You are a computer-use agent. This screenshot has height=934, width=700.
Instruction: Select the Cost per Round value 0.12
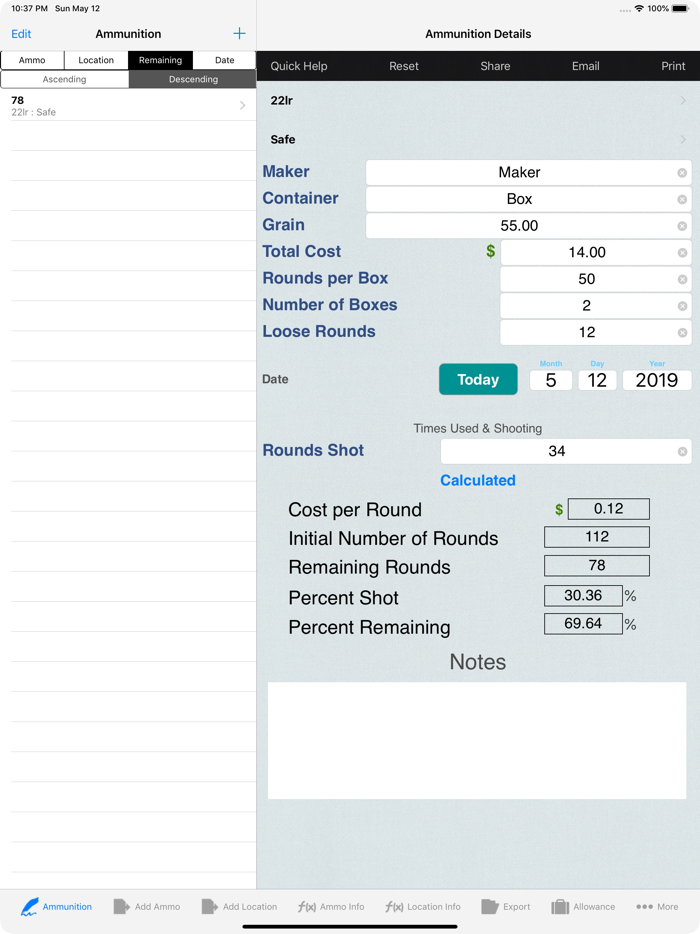coord(609,509)
